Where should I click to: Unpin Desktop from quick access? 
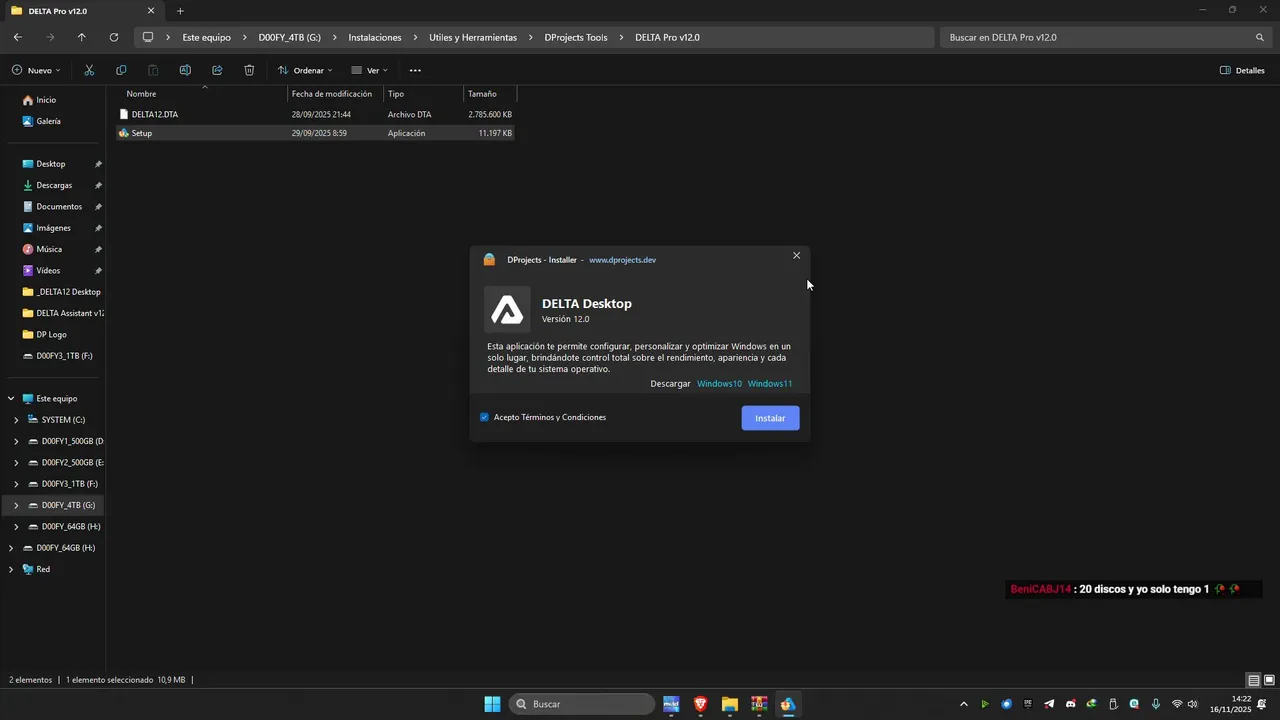98,164
